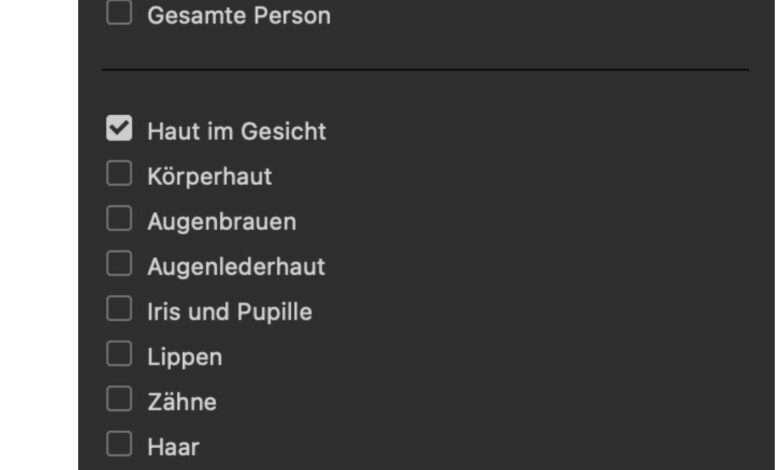The image size is (780, 470).
Task: Enable the Augenbrauen checkbox
Action: click(119, 219)
